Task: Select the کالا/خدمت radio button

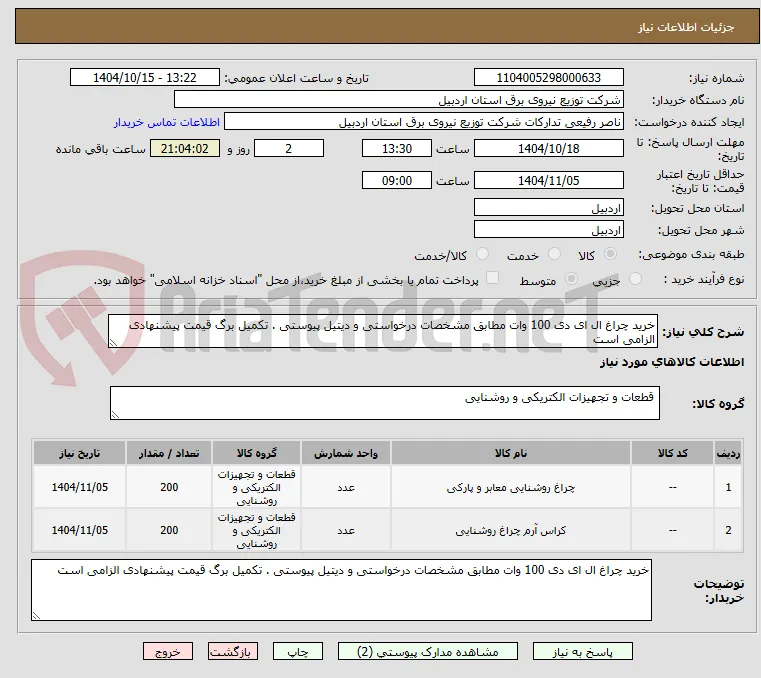Action: [x=482, y=254]
